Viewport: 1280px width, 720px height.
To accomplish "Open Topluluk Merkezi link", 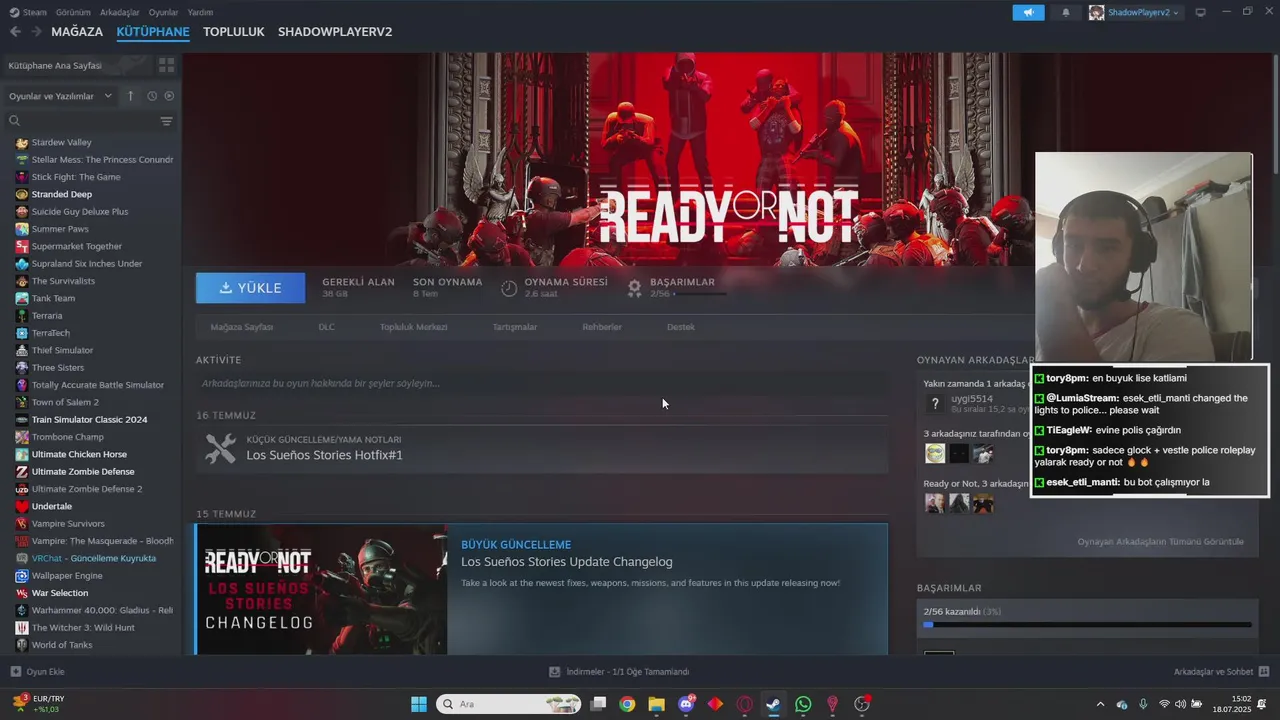I will pos(414,327).
